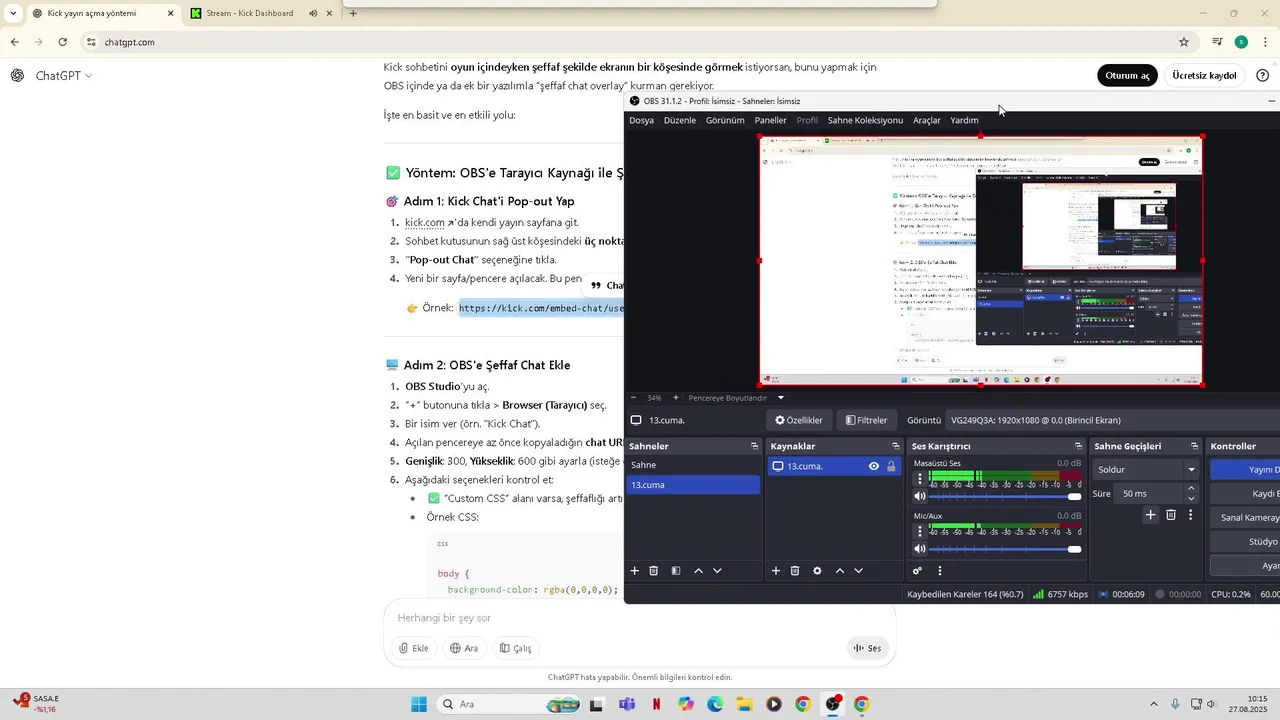
Task: Open advanced audio properties gears icon
Action: pyautogui.click(x=917, y=571)
